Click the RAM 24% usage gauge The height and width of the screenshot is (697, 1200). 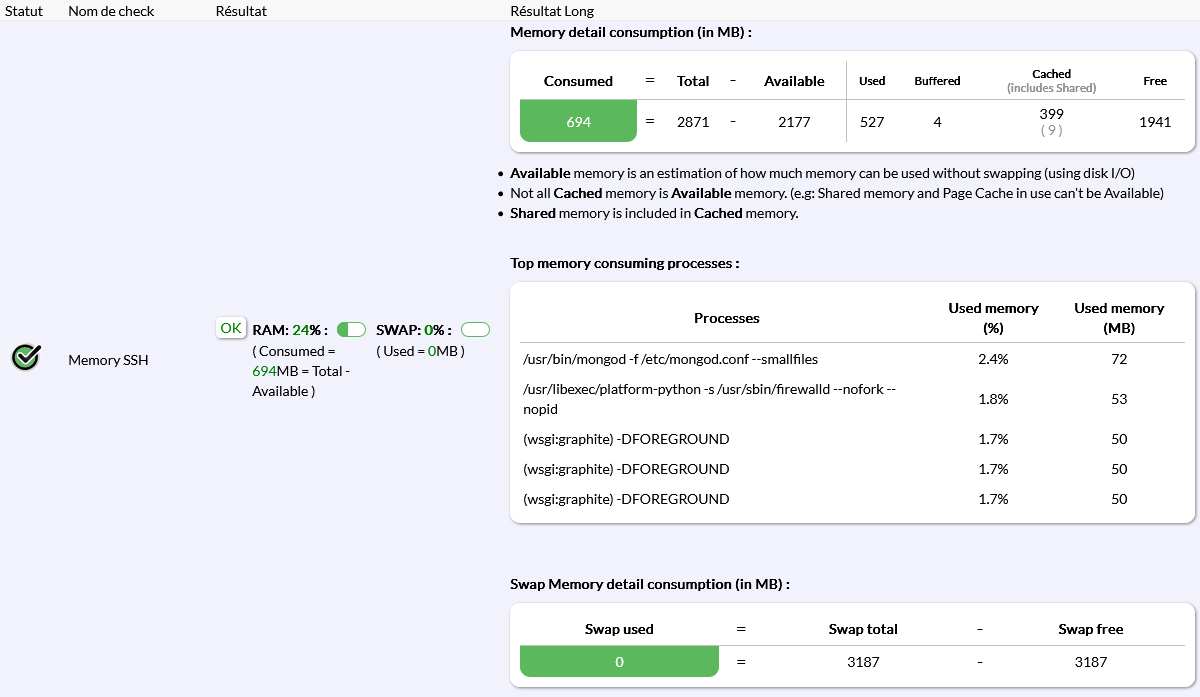click(351, 330)
